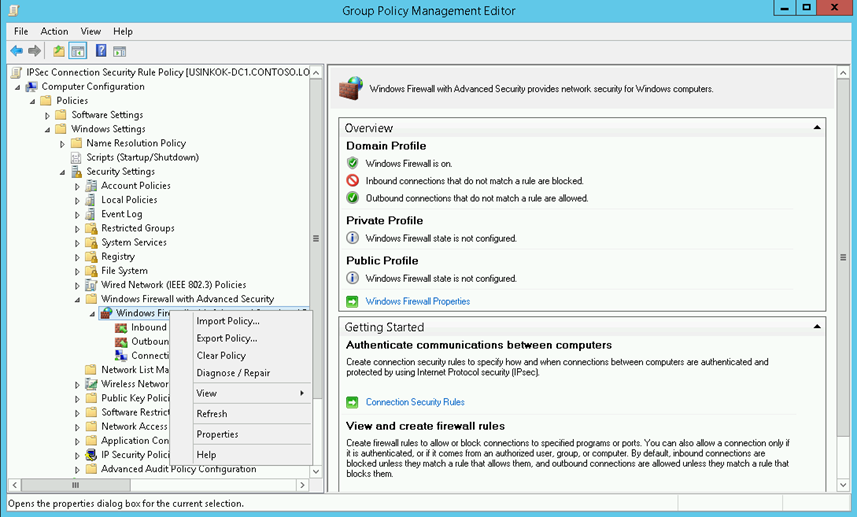Toggle the Show/Hide Console Tree icon
This screenshot has width=857, height=517.
point(78,51)
